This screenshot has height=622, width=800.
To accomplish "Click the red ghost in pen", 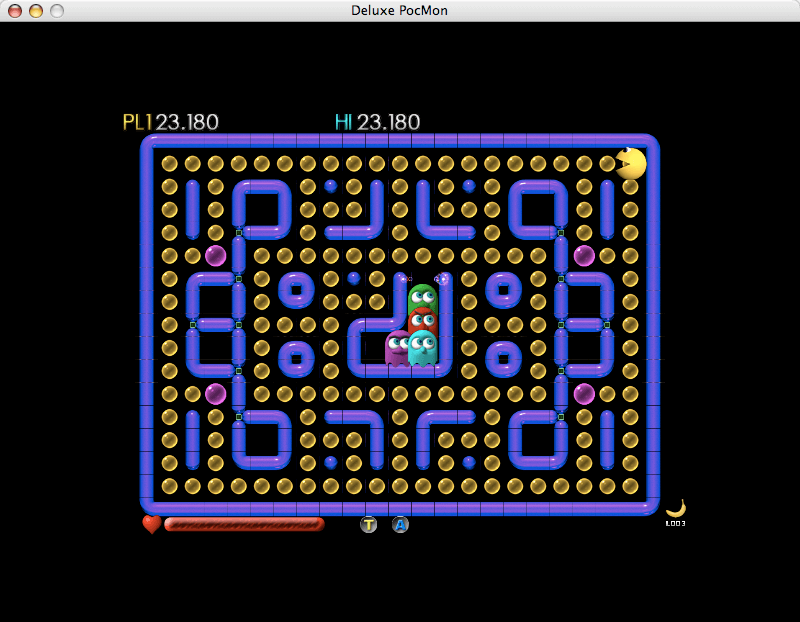I will click(423, 320).
